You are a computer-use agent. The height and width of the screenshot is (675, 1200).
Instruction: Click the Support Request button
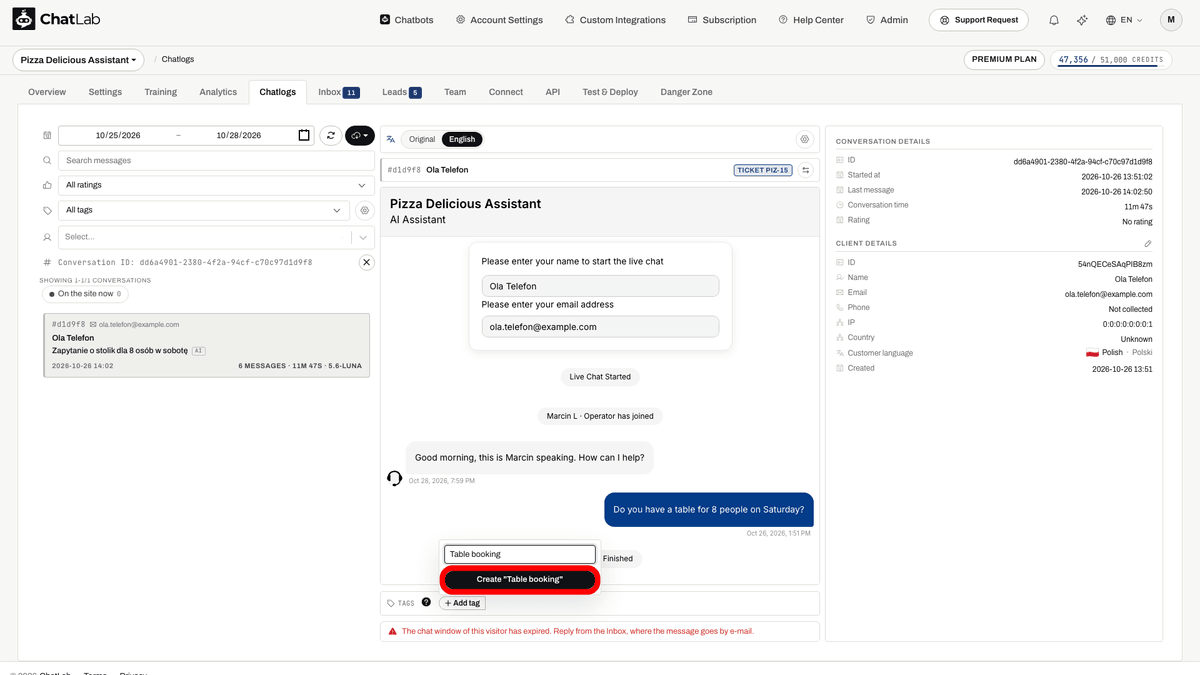[978, 20]
